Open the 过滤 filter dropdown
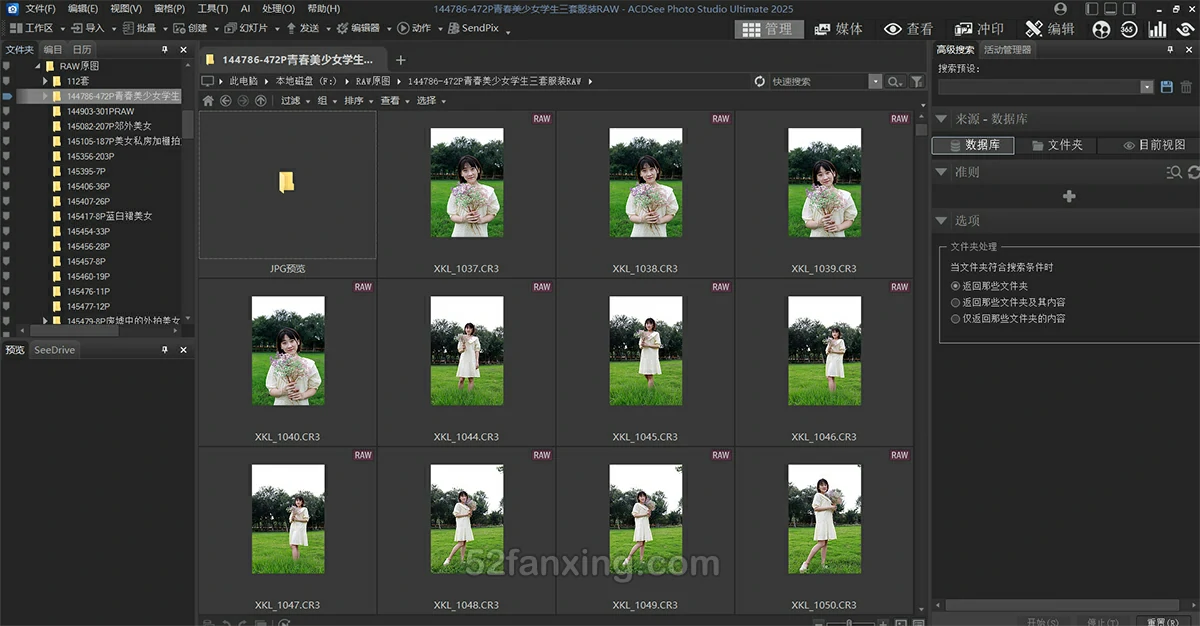 (294, 100)
